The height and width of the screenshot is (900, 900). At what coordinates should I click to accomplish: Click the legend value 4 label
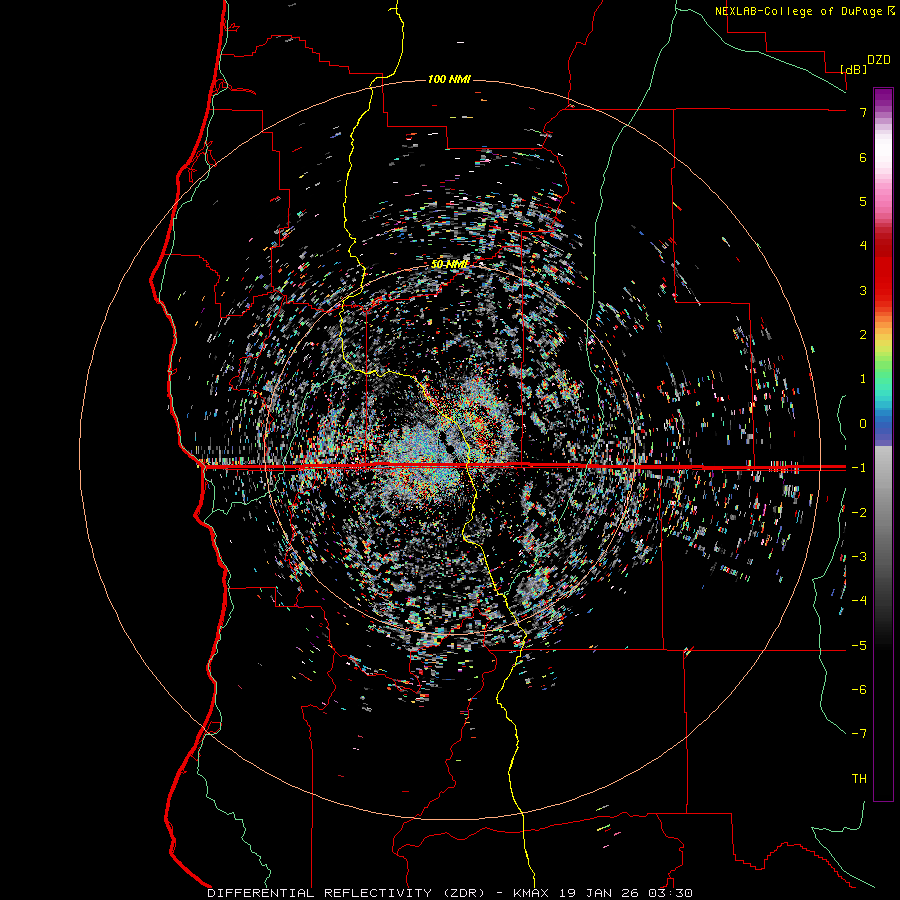pyautogui.click(x=863, y=246)
